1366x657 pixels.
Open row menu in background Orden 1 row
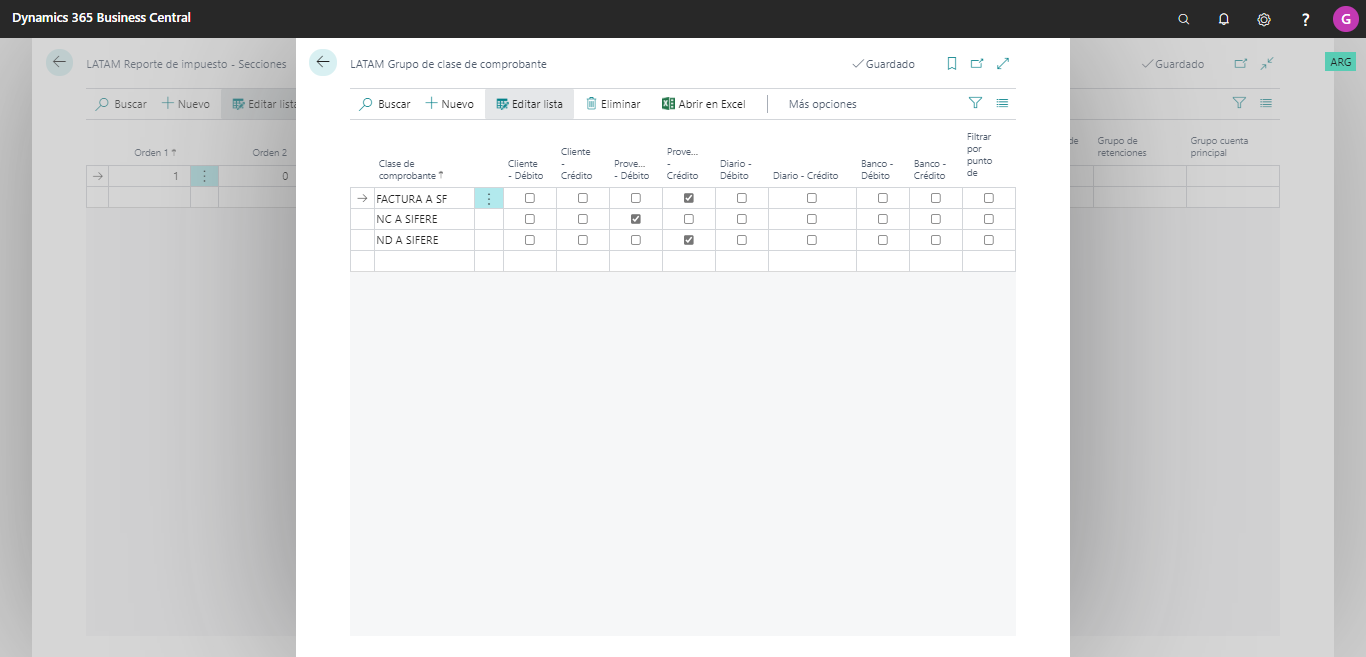point(204,176)
